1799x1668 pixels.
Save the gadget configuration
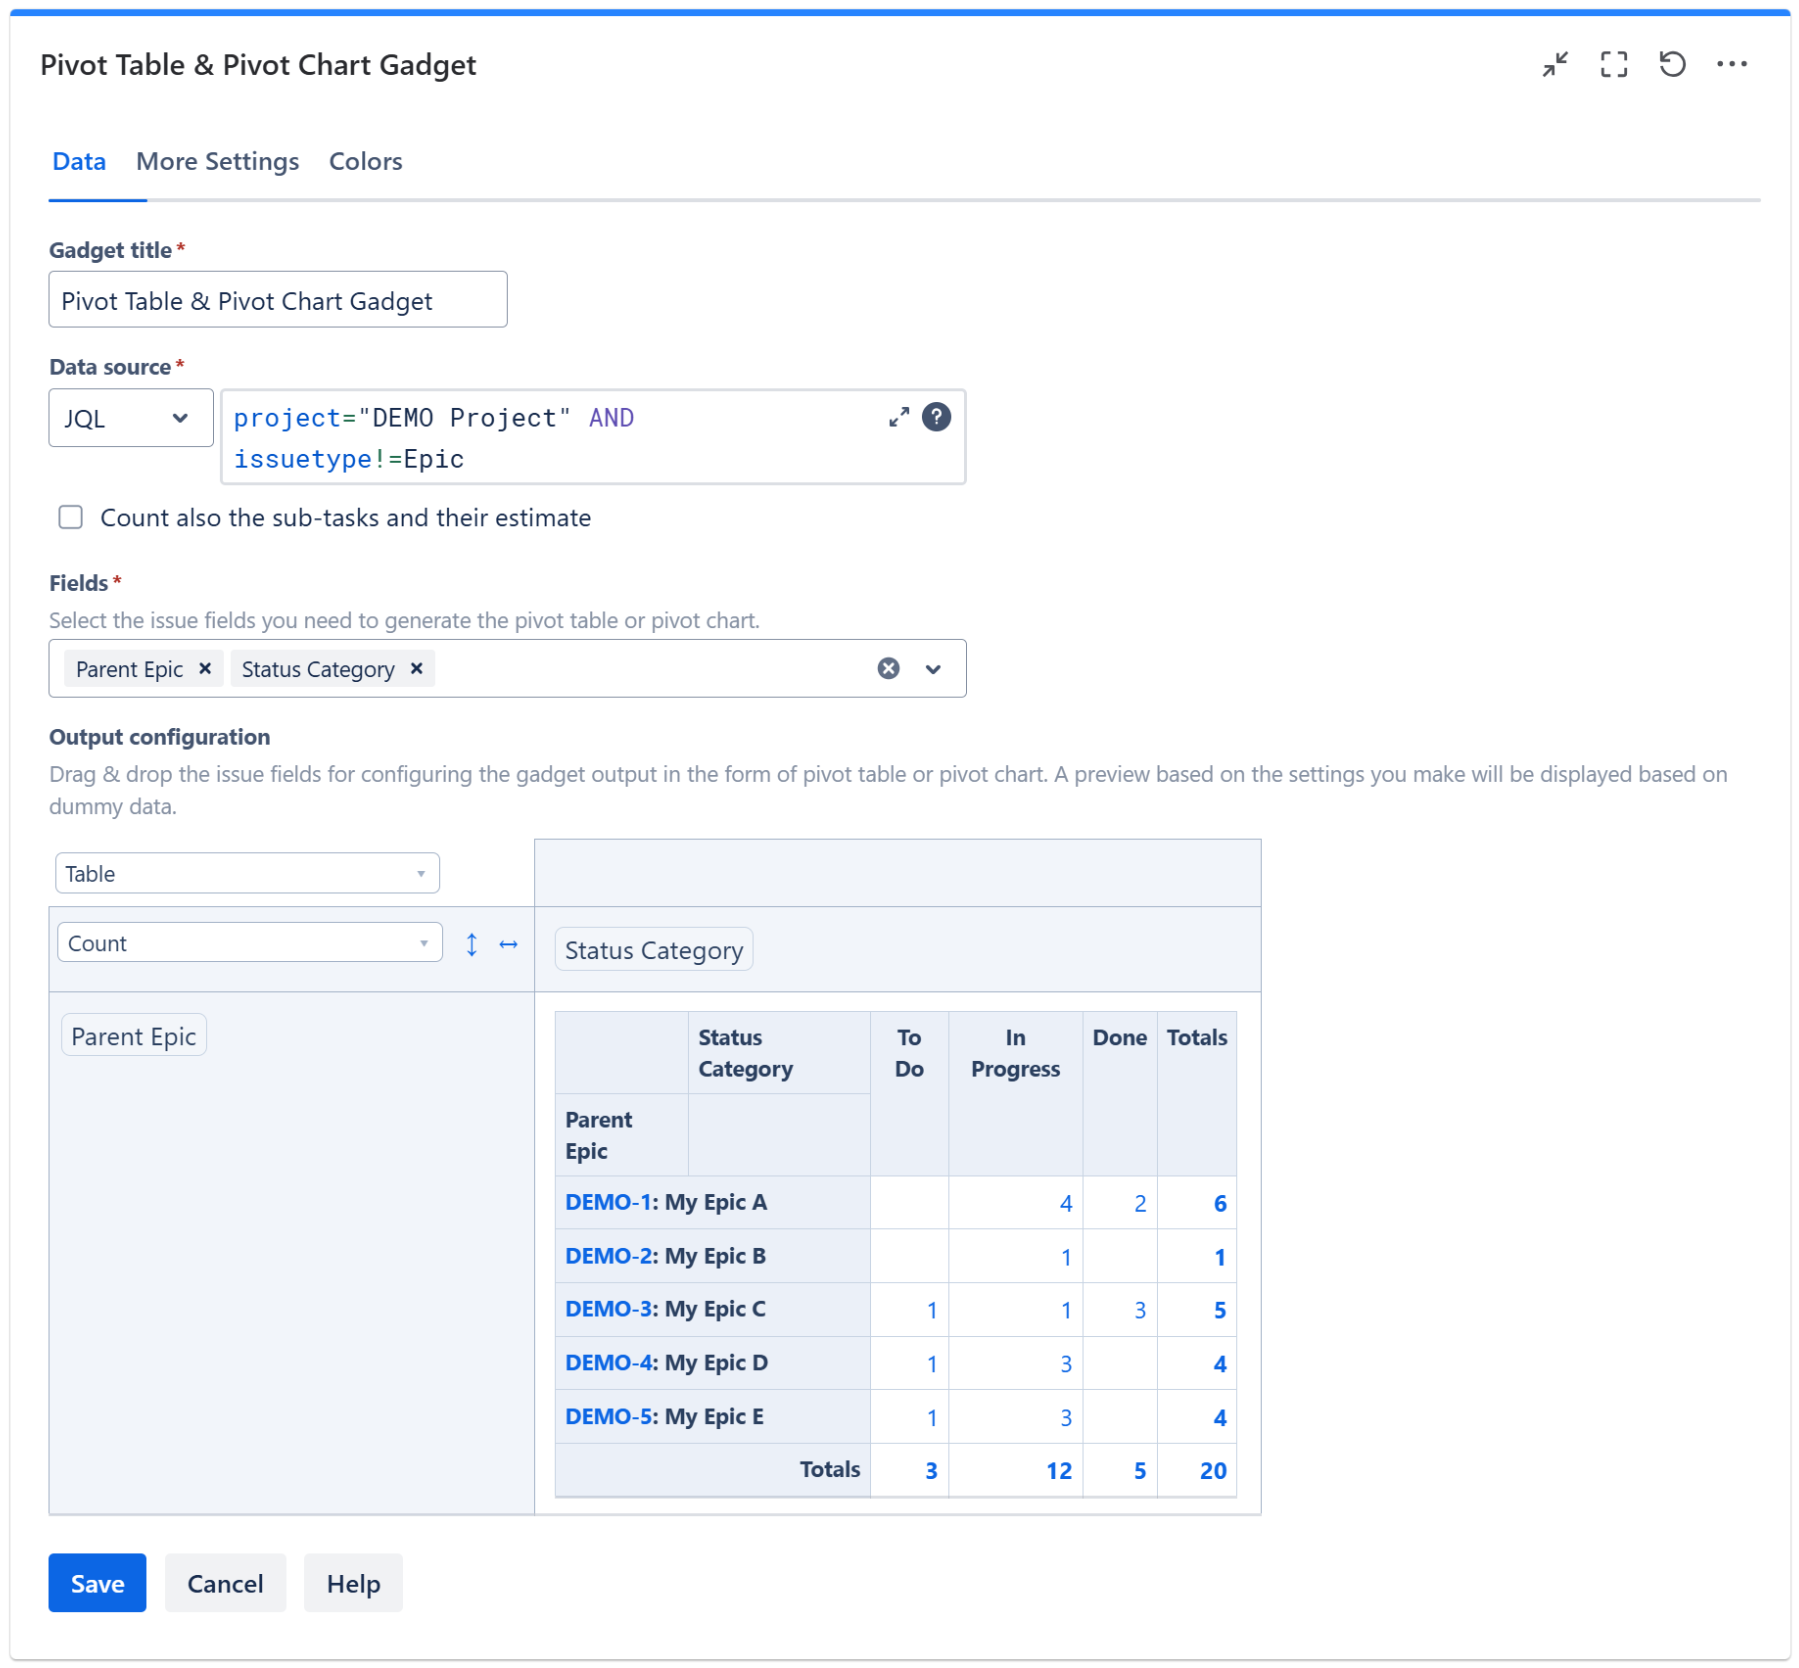[97, 1583]
